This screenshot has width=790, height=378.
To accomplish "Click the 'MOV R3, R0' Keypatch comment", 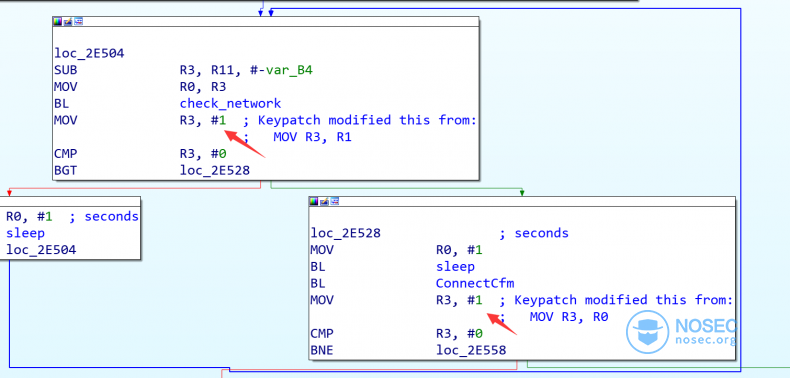I will [569, 317].
